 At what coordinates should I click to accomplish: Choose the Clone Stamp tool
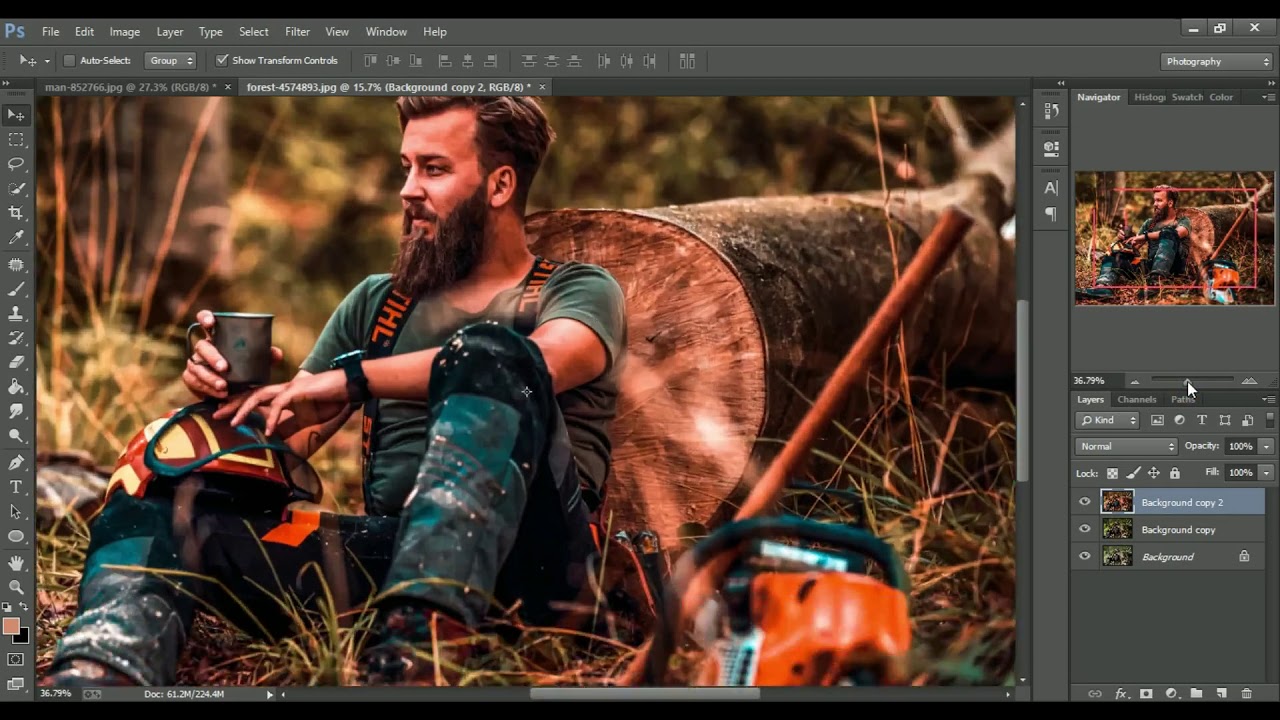pos(16,314)
